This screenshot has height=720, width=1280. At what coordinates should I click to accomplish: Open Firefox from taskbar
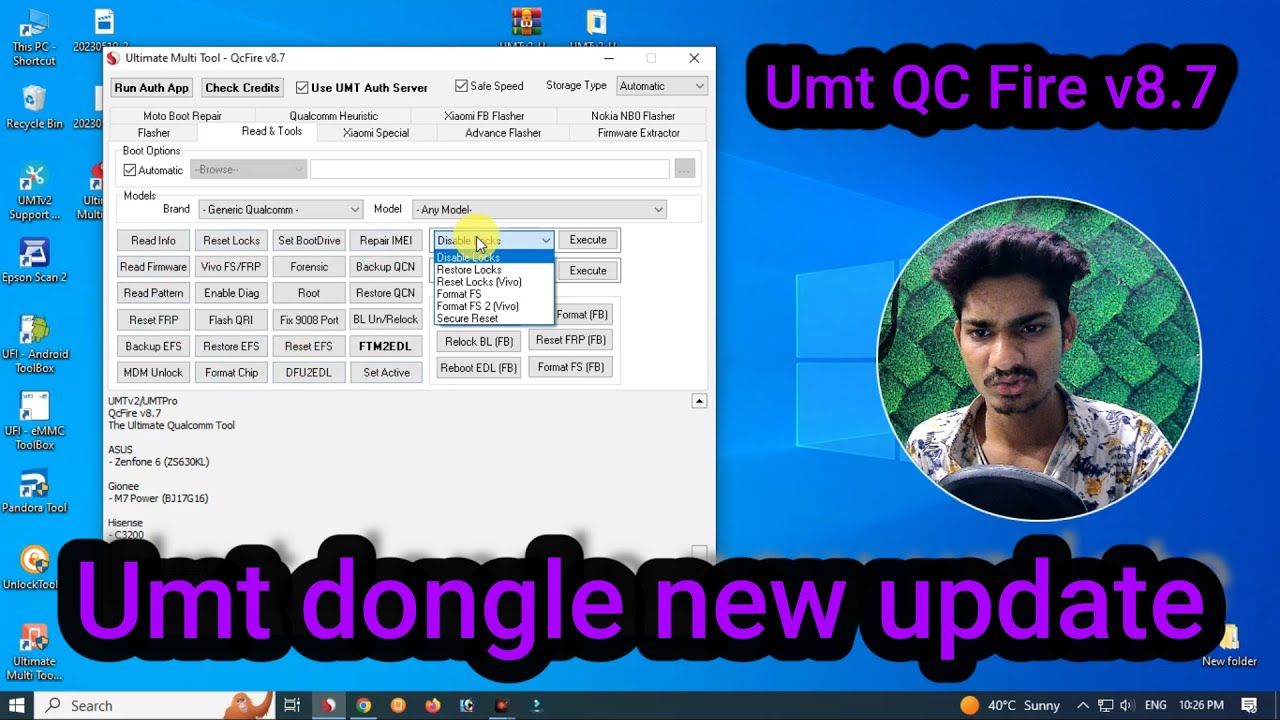pyautogui.click(x=432, y=705)
